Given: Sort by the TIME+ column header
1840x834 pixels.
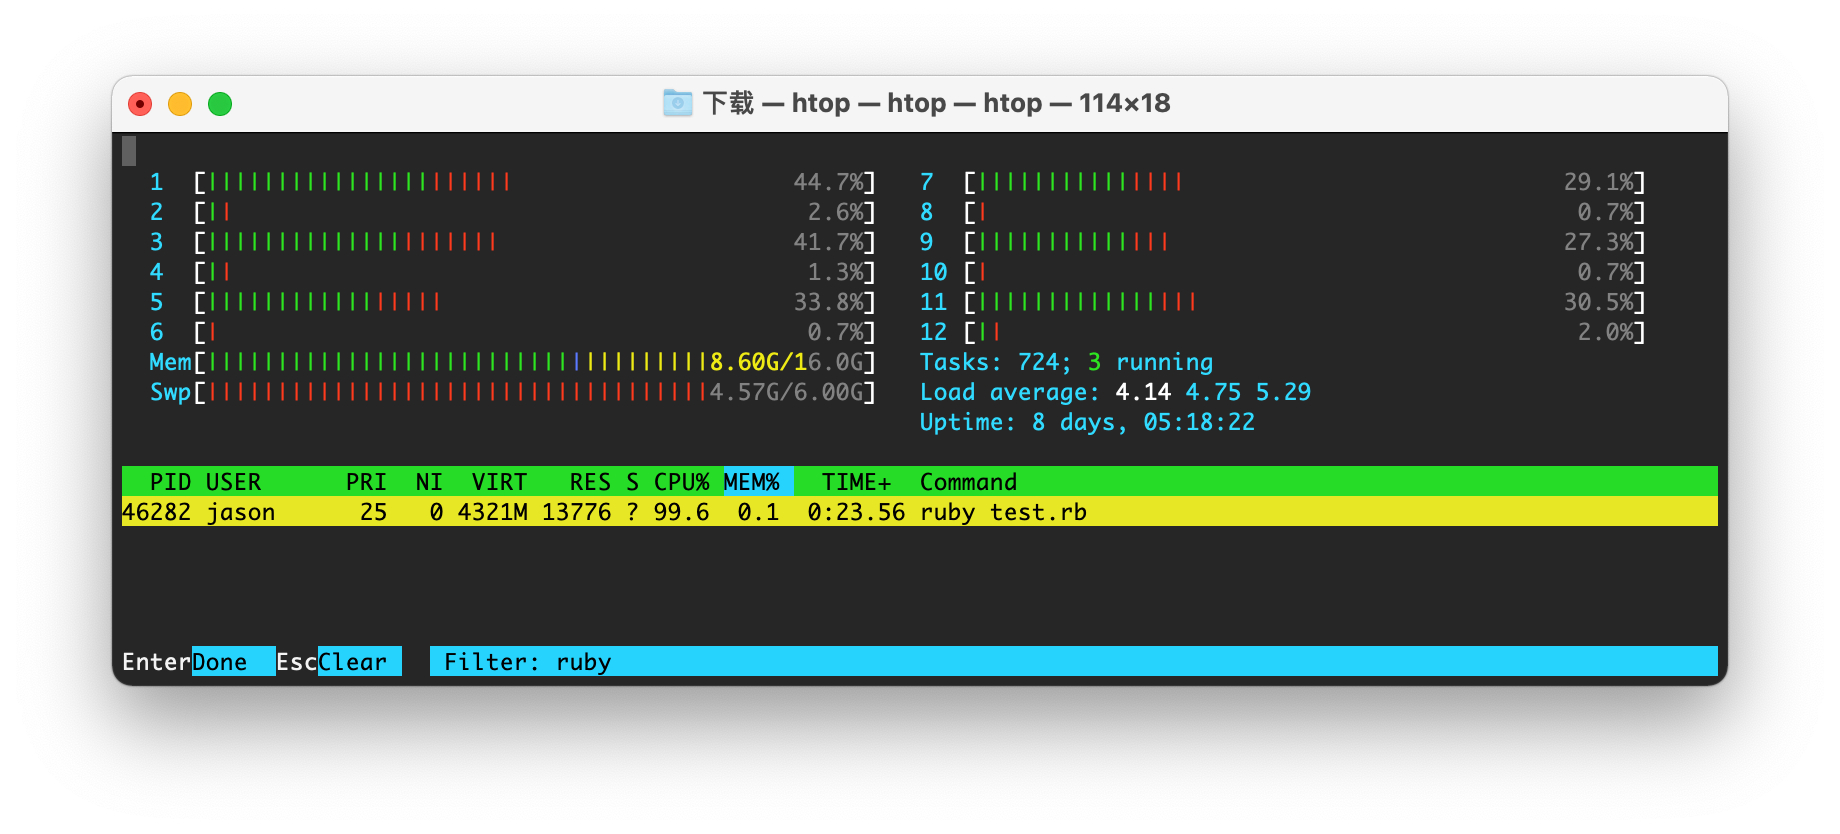Looking at the screenshot, I should 856,482.
